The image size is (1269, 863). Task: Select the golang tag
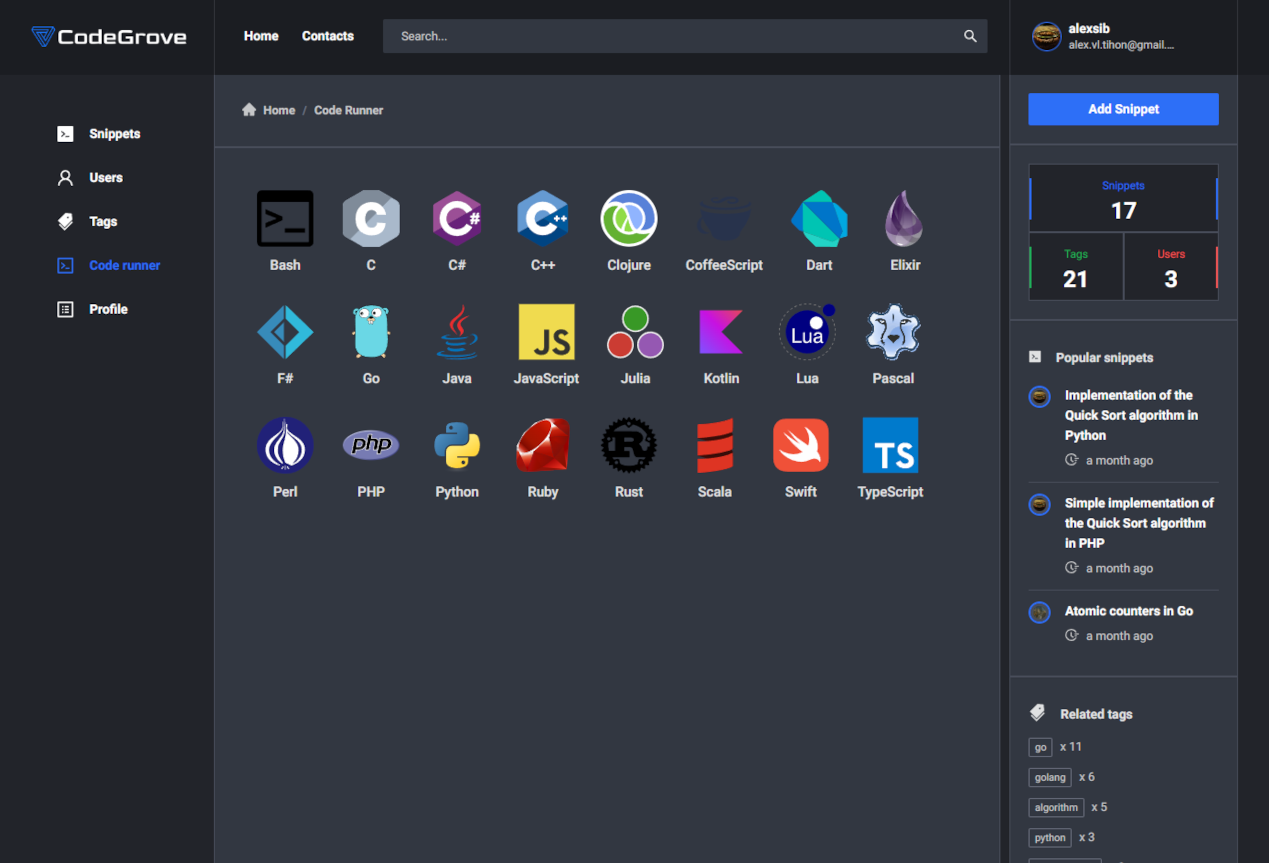point(1050,777)
